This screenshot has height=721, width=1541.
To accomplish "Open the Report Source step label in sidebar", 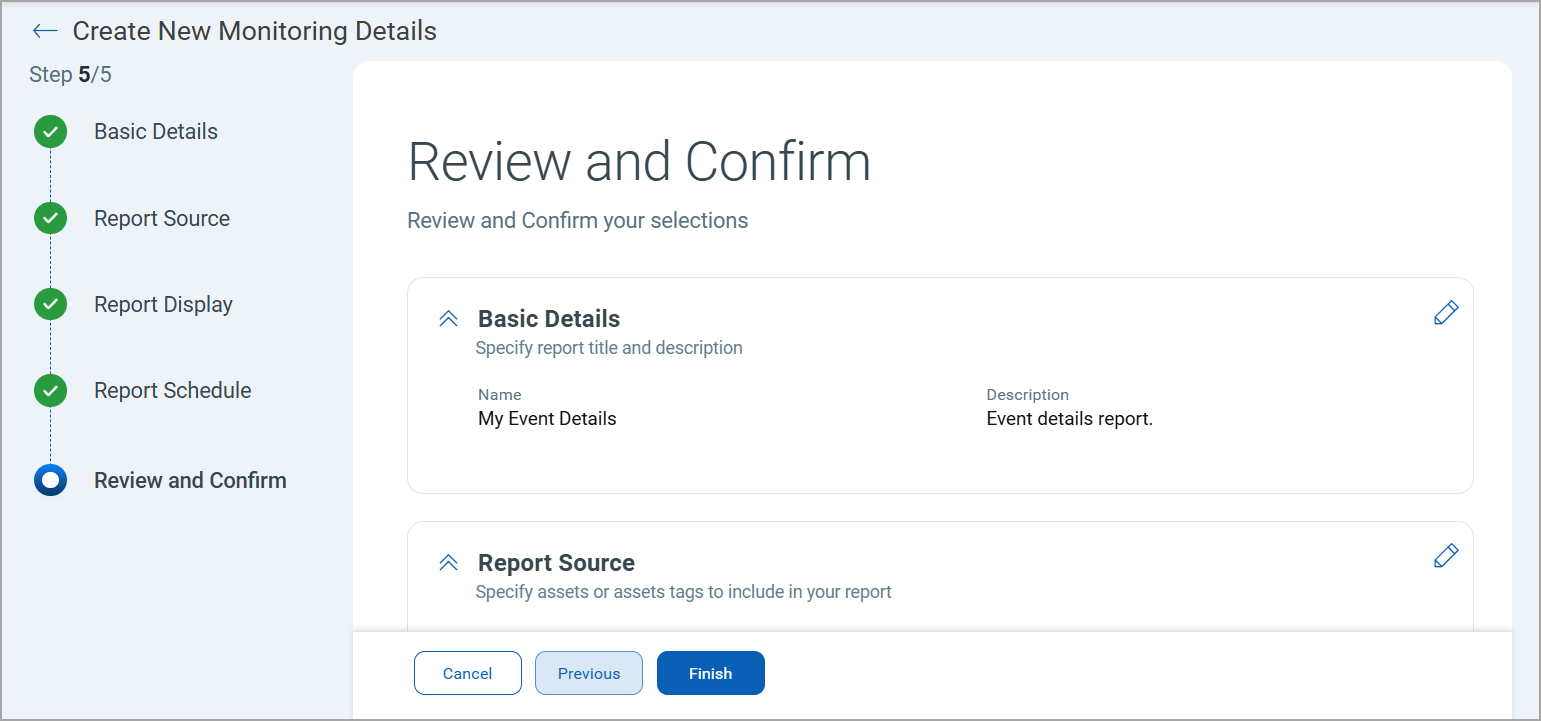I will 162,219.
